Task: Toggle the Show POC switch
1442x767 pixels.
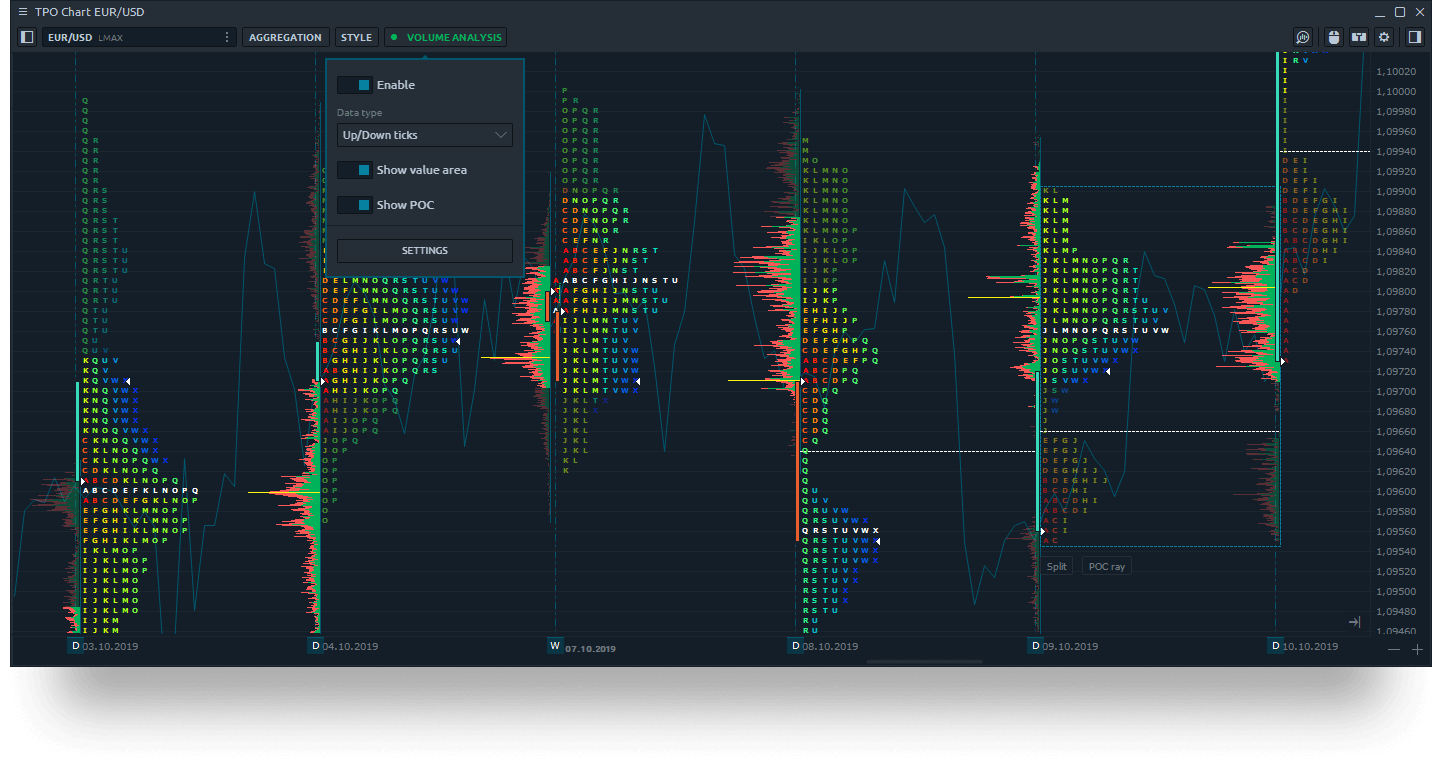Action: pos(354,205)
